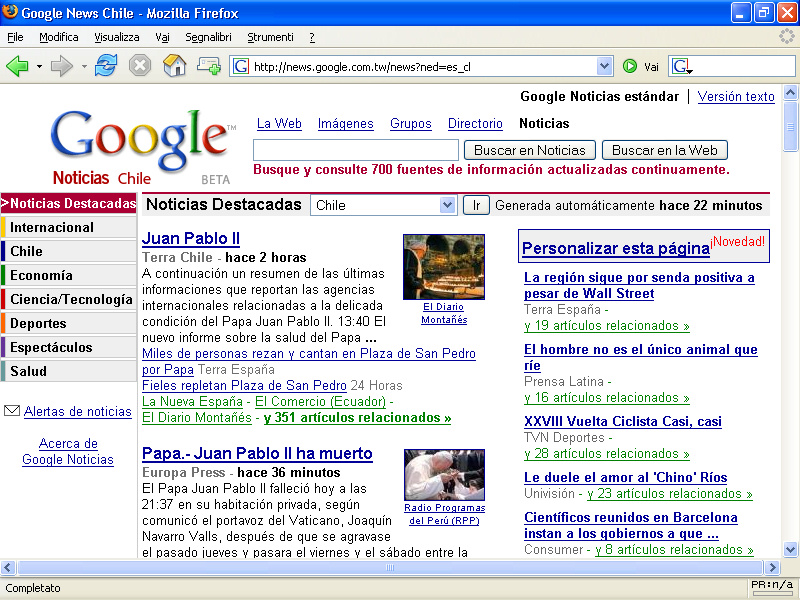800x600 pixels.
Task: Select the Chile sidebar section
Action: pos(68,251)
